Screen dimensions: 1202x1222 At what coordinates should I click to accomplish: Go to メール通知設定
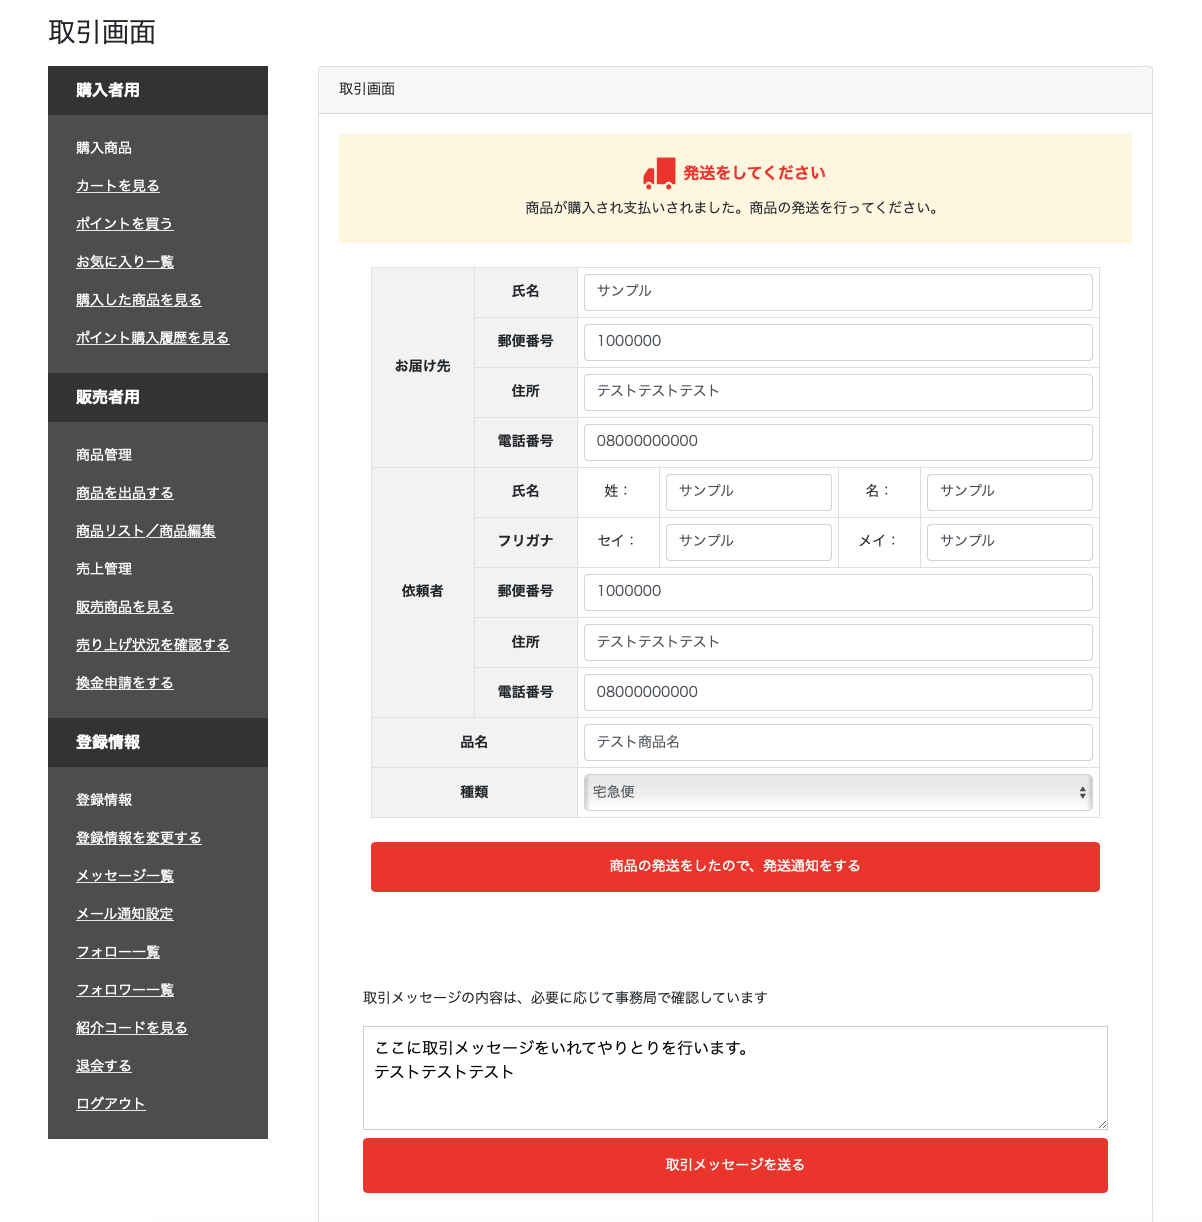[x=124, y=914]
